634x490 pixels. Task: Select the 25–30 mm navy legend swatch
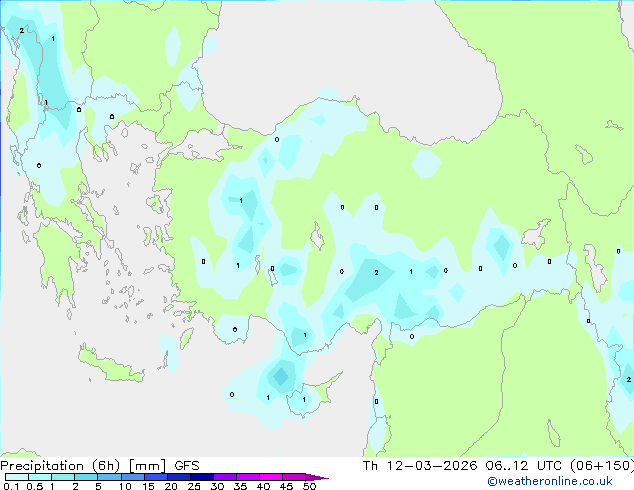point(201,477)
